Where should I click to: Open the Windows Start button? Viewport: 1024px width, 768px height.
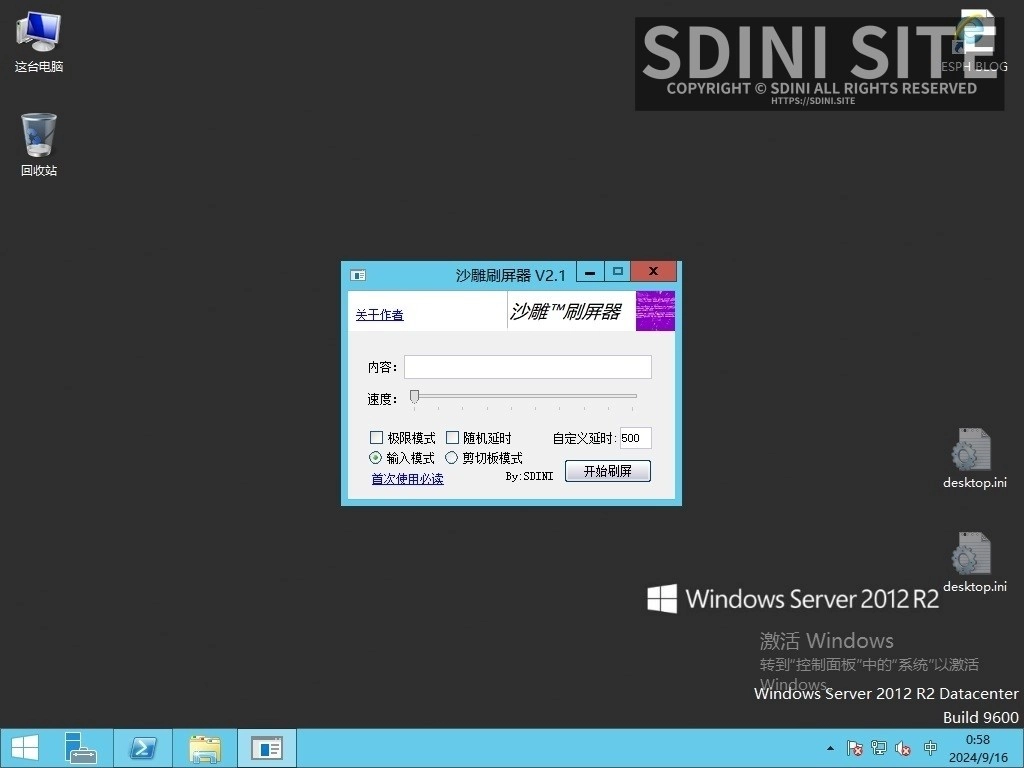click(x=25, y=748)
